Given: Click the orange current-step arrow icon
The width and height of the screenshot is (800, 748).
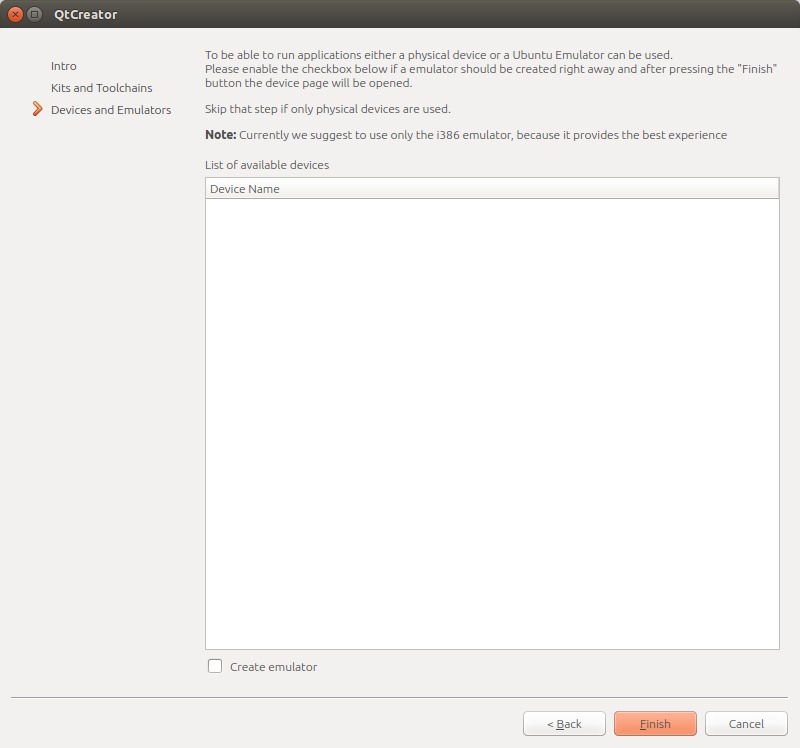Looking at the screenshot, I should [37, 109].
